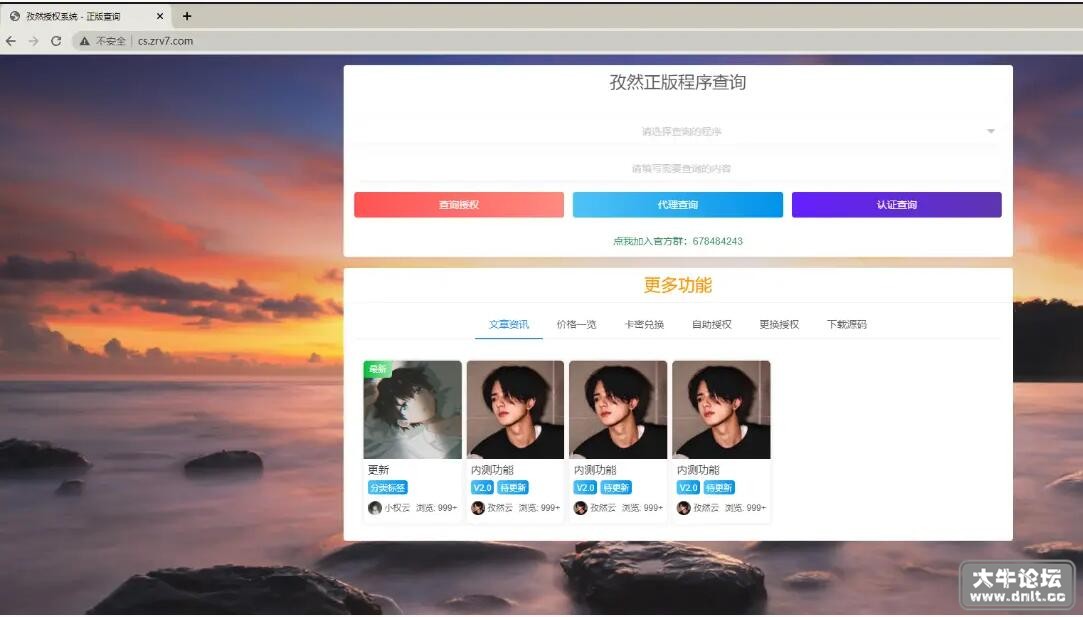Open the 下载源码 tab

(847, 324)
